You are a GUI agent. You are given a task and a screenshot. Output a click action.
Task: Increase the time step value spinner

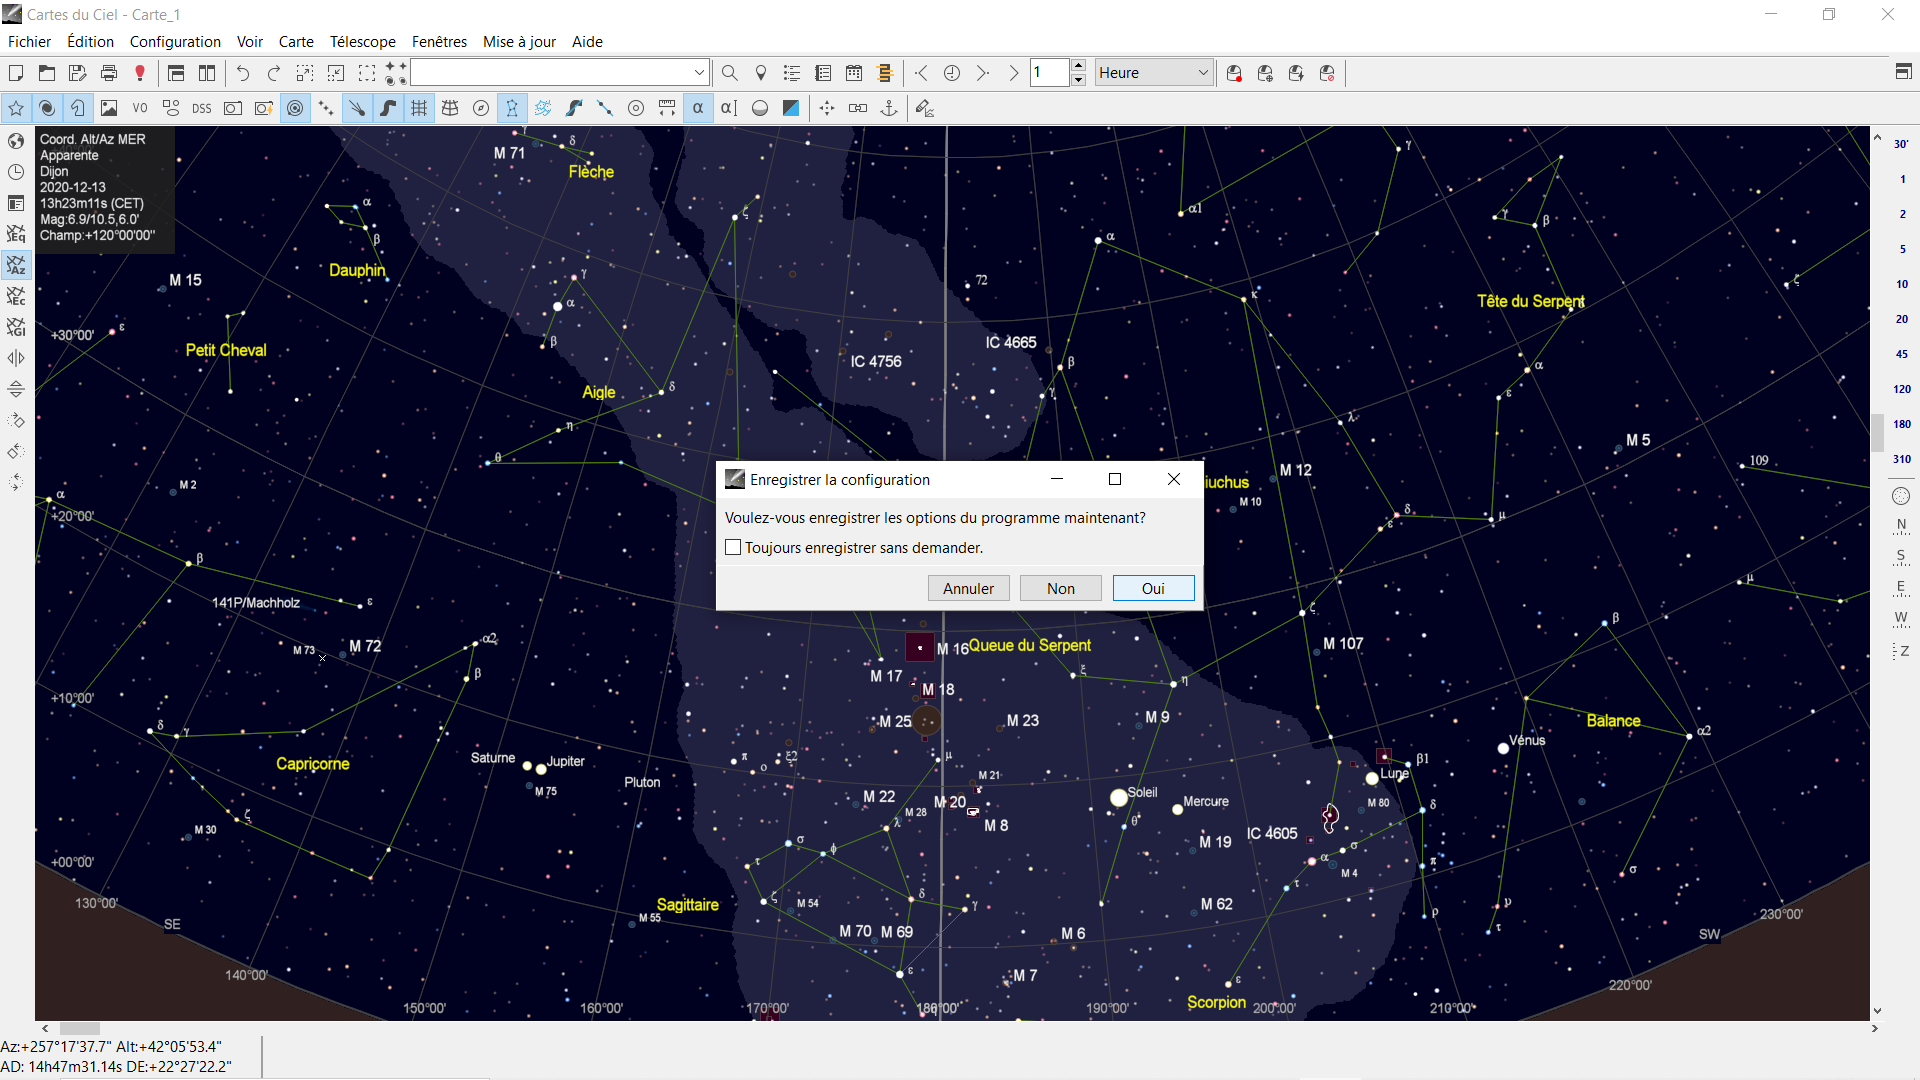click(x=1078, y=66)
